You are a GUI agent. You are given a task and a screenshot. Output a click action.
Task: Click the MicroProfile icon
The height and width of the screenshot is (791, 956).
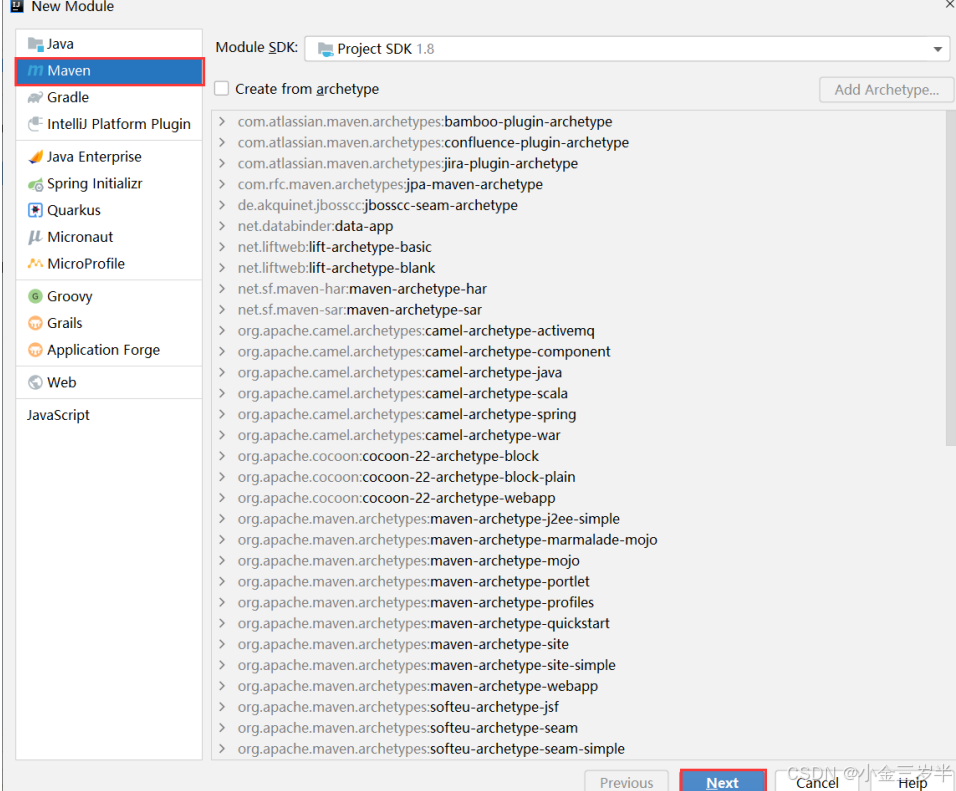35,263
